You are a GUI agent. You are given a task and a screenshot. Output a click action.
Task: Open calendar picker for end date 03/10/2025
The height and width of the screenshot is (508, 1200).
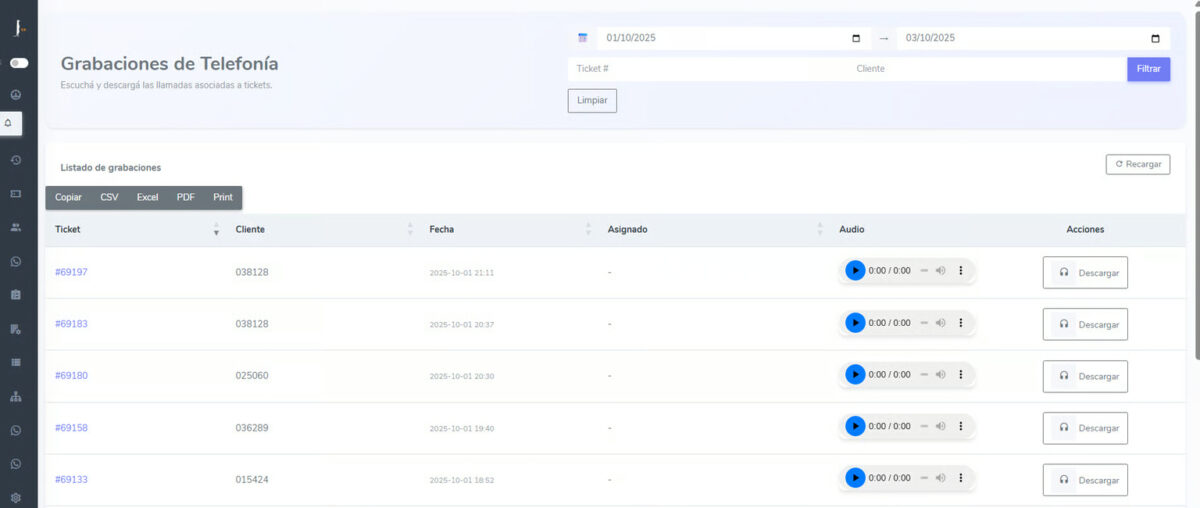pyautogui.click(x=1155, y=39)
